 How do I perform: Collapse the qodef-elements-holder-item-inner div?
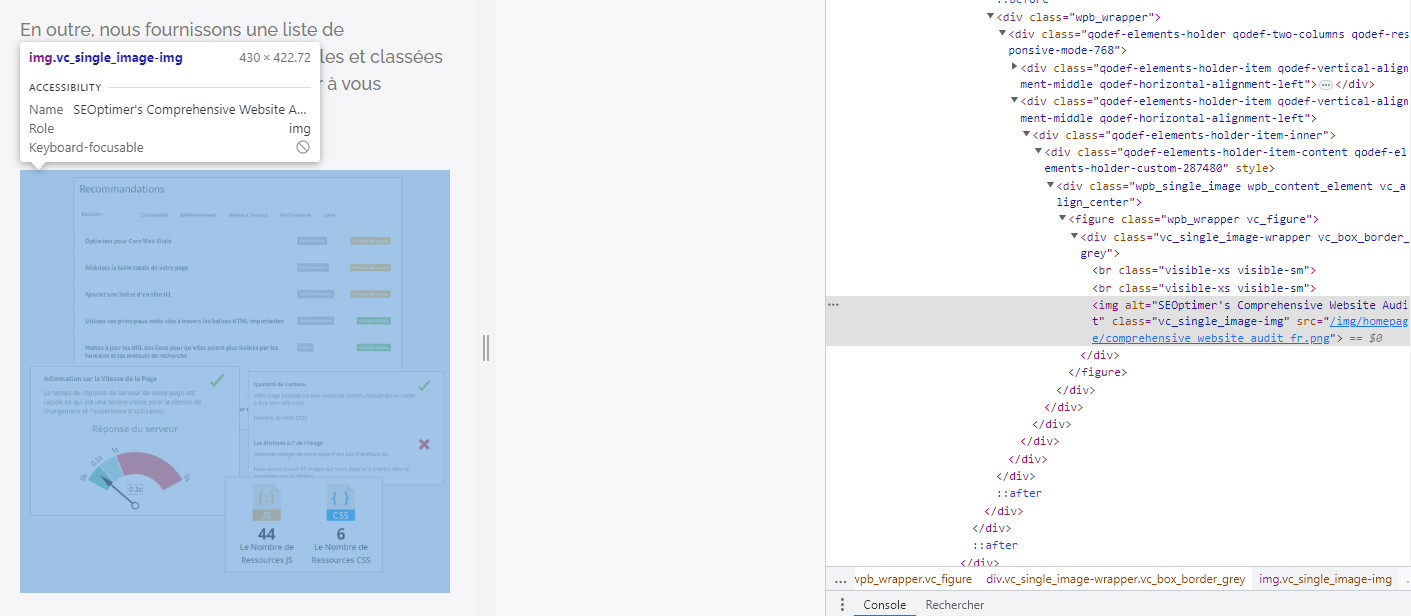[1027, 135]
